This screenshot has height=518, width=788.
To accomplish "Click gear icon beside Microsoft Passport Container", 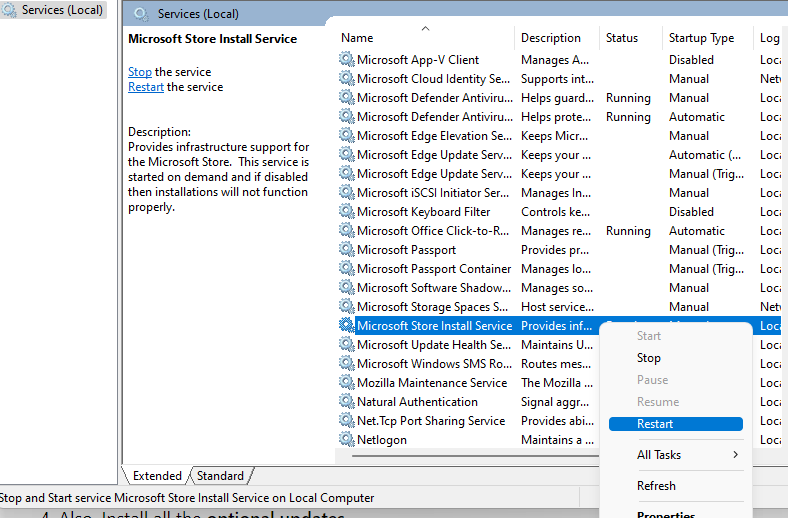I will (x=346, y=268).
